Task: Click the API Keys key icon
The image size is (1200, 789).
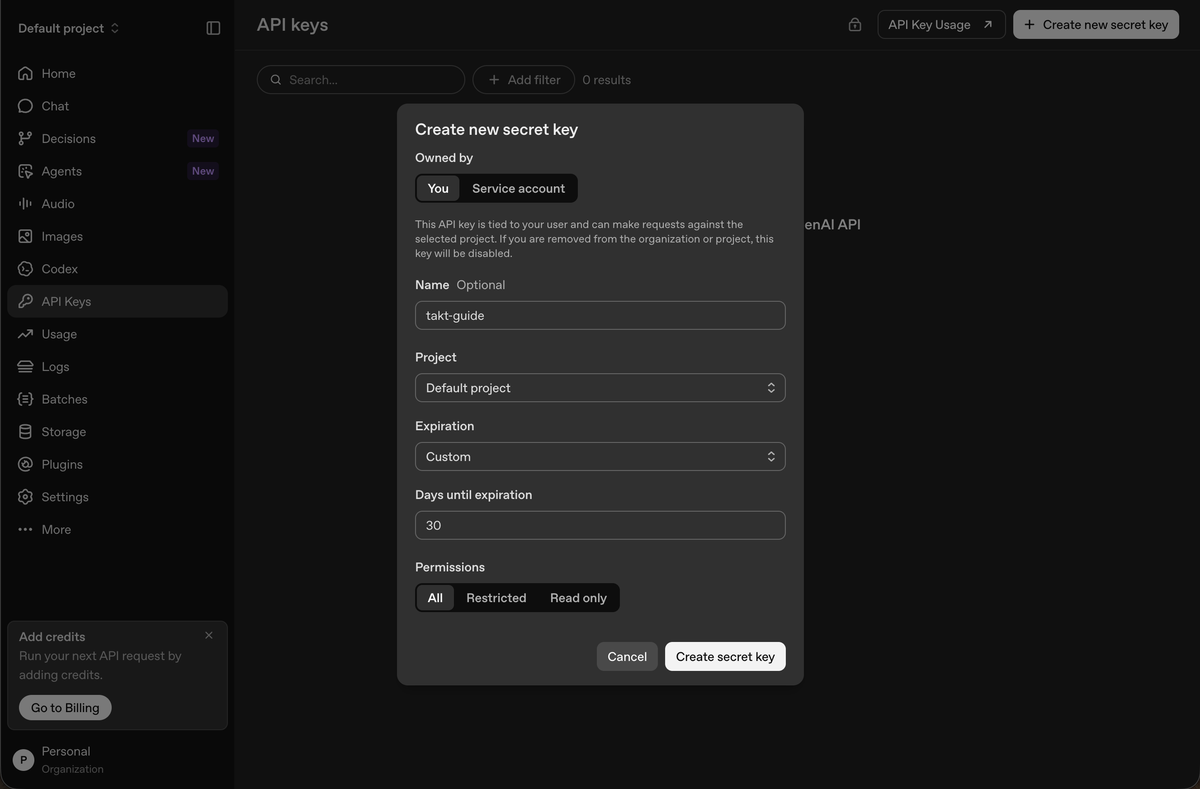Action: (x=25, y=301)
